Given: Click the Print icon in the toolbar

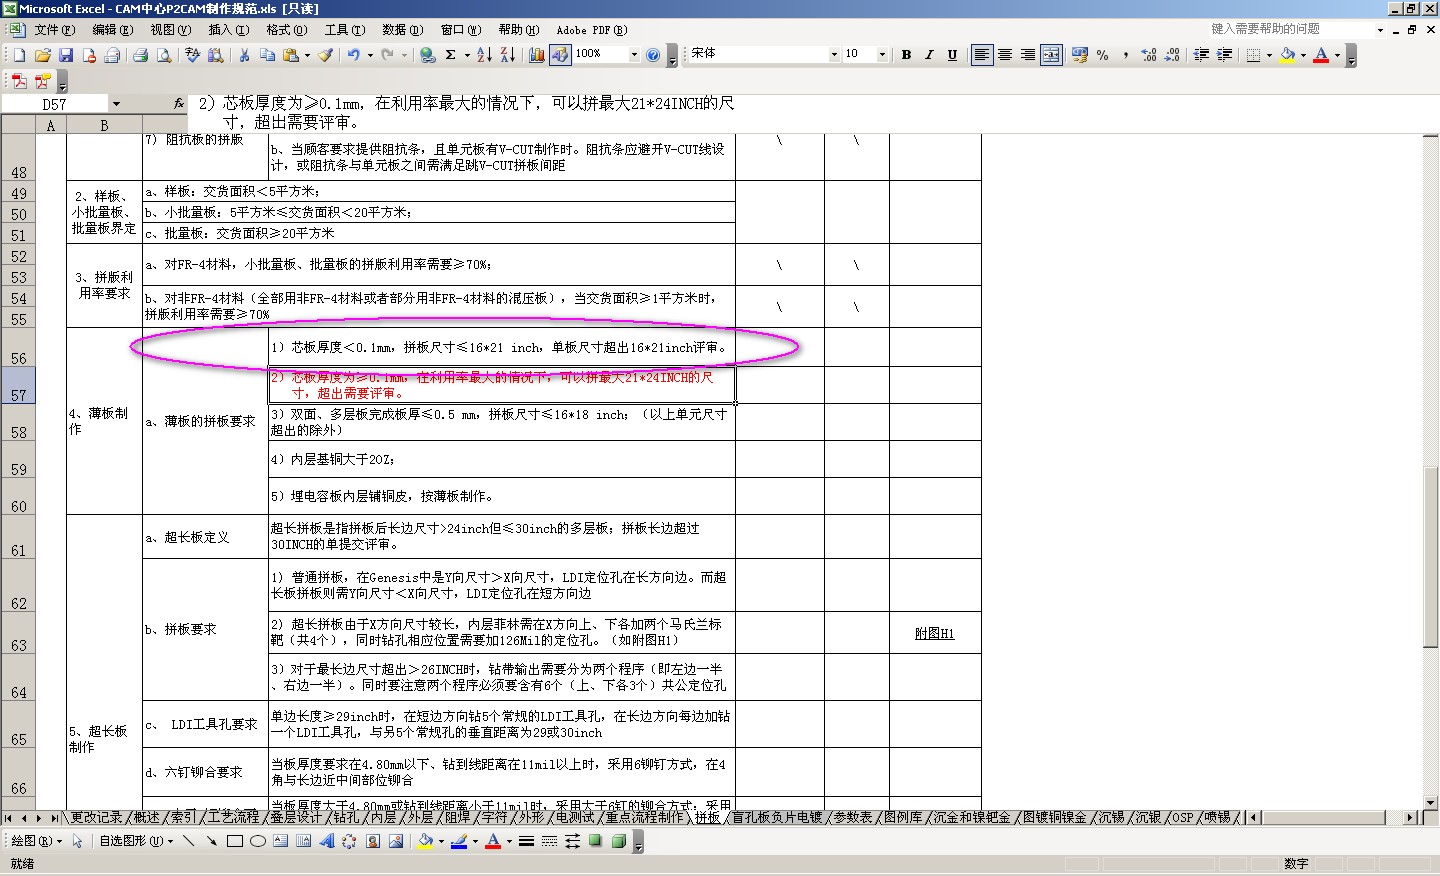Looking at the screenshot, I should coord(140,55).
